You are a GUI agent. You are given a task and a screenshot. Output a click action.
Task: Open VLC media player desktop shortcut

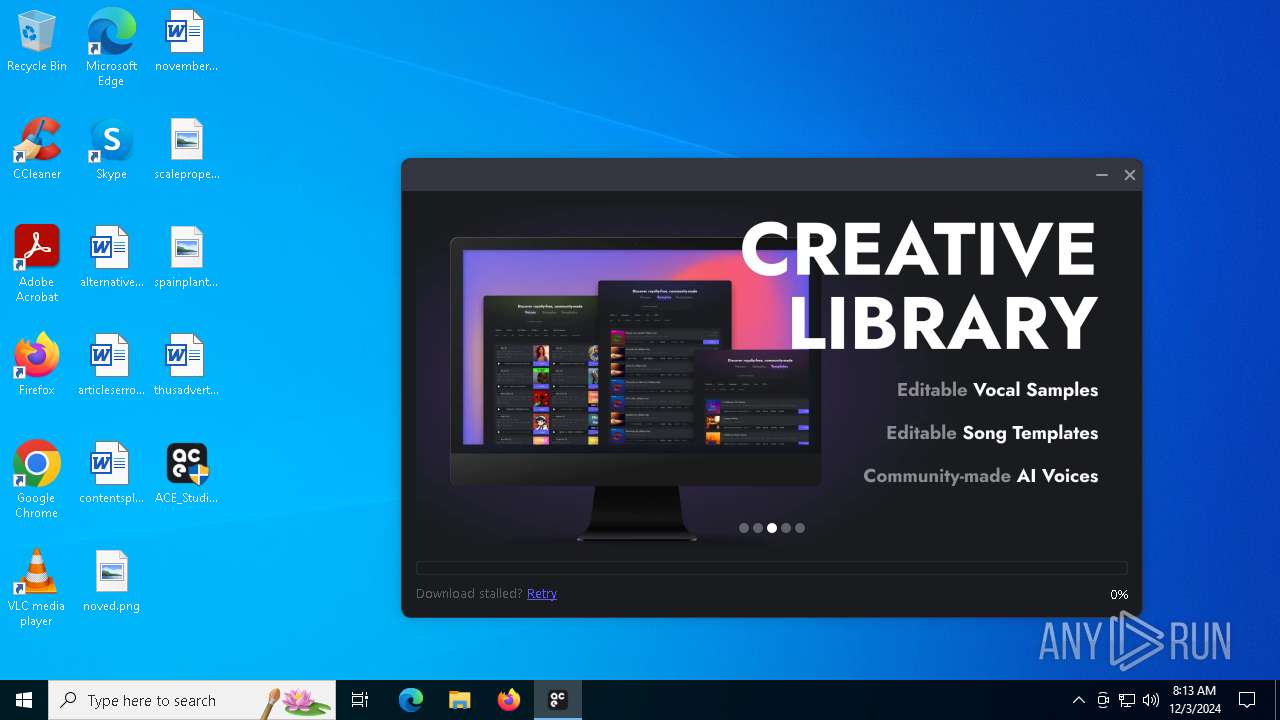click(x=37, y=588)
